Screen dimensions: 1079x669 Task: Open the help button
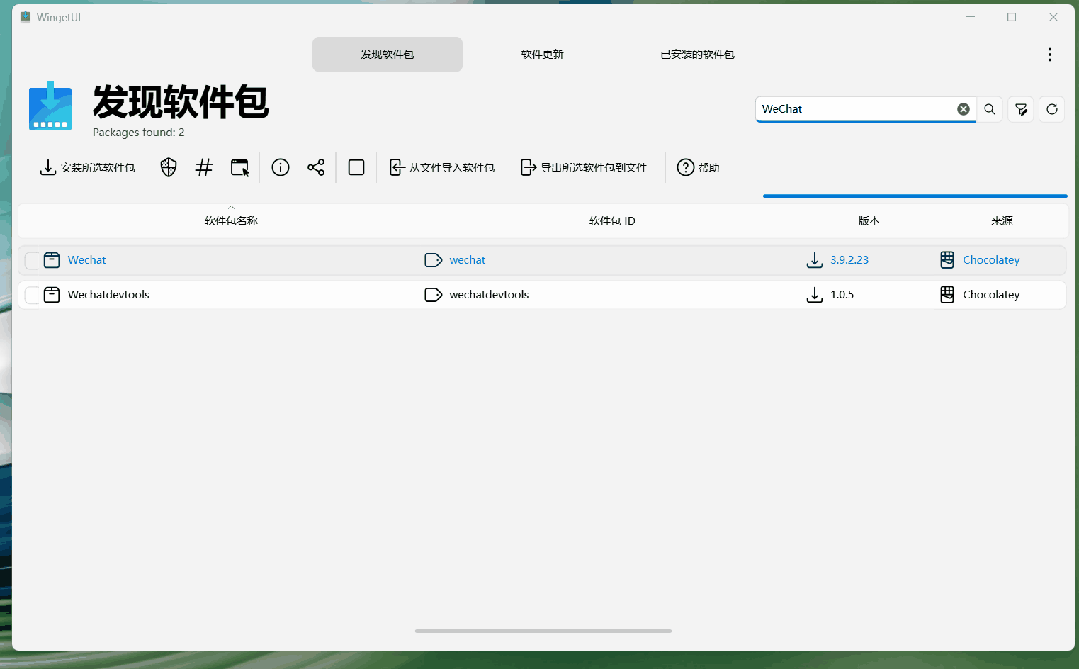(698, 167)
